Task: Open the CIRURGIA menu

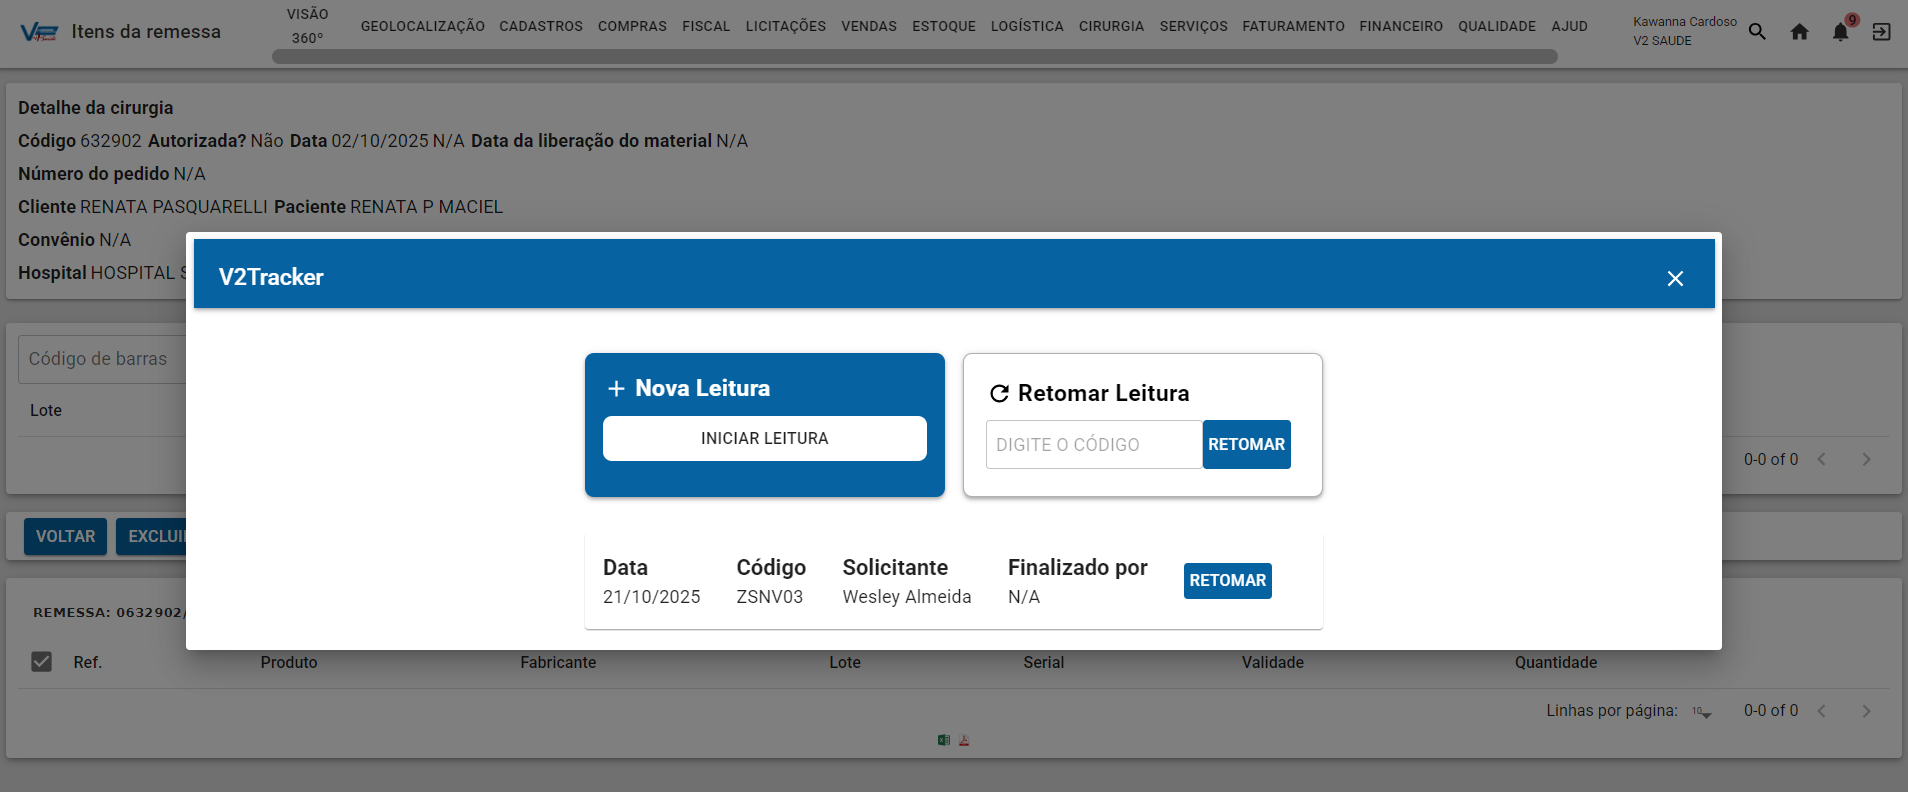Action: coord(1111,26)
